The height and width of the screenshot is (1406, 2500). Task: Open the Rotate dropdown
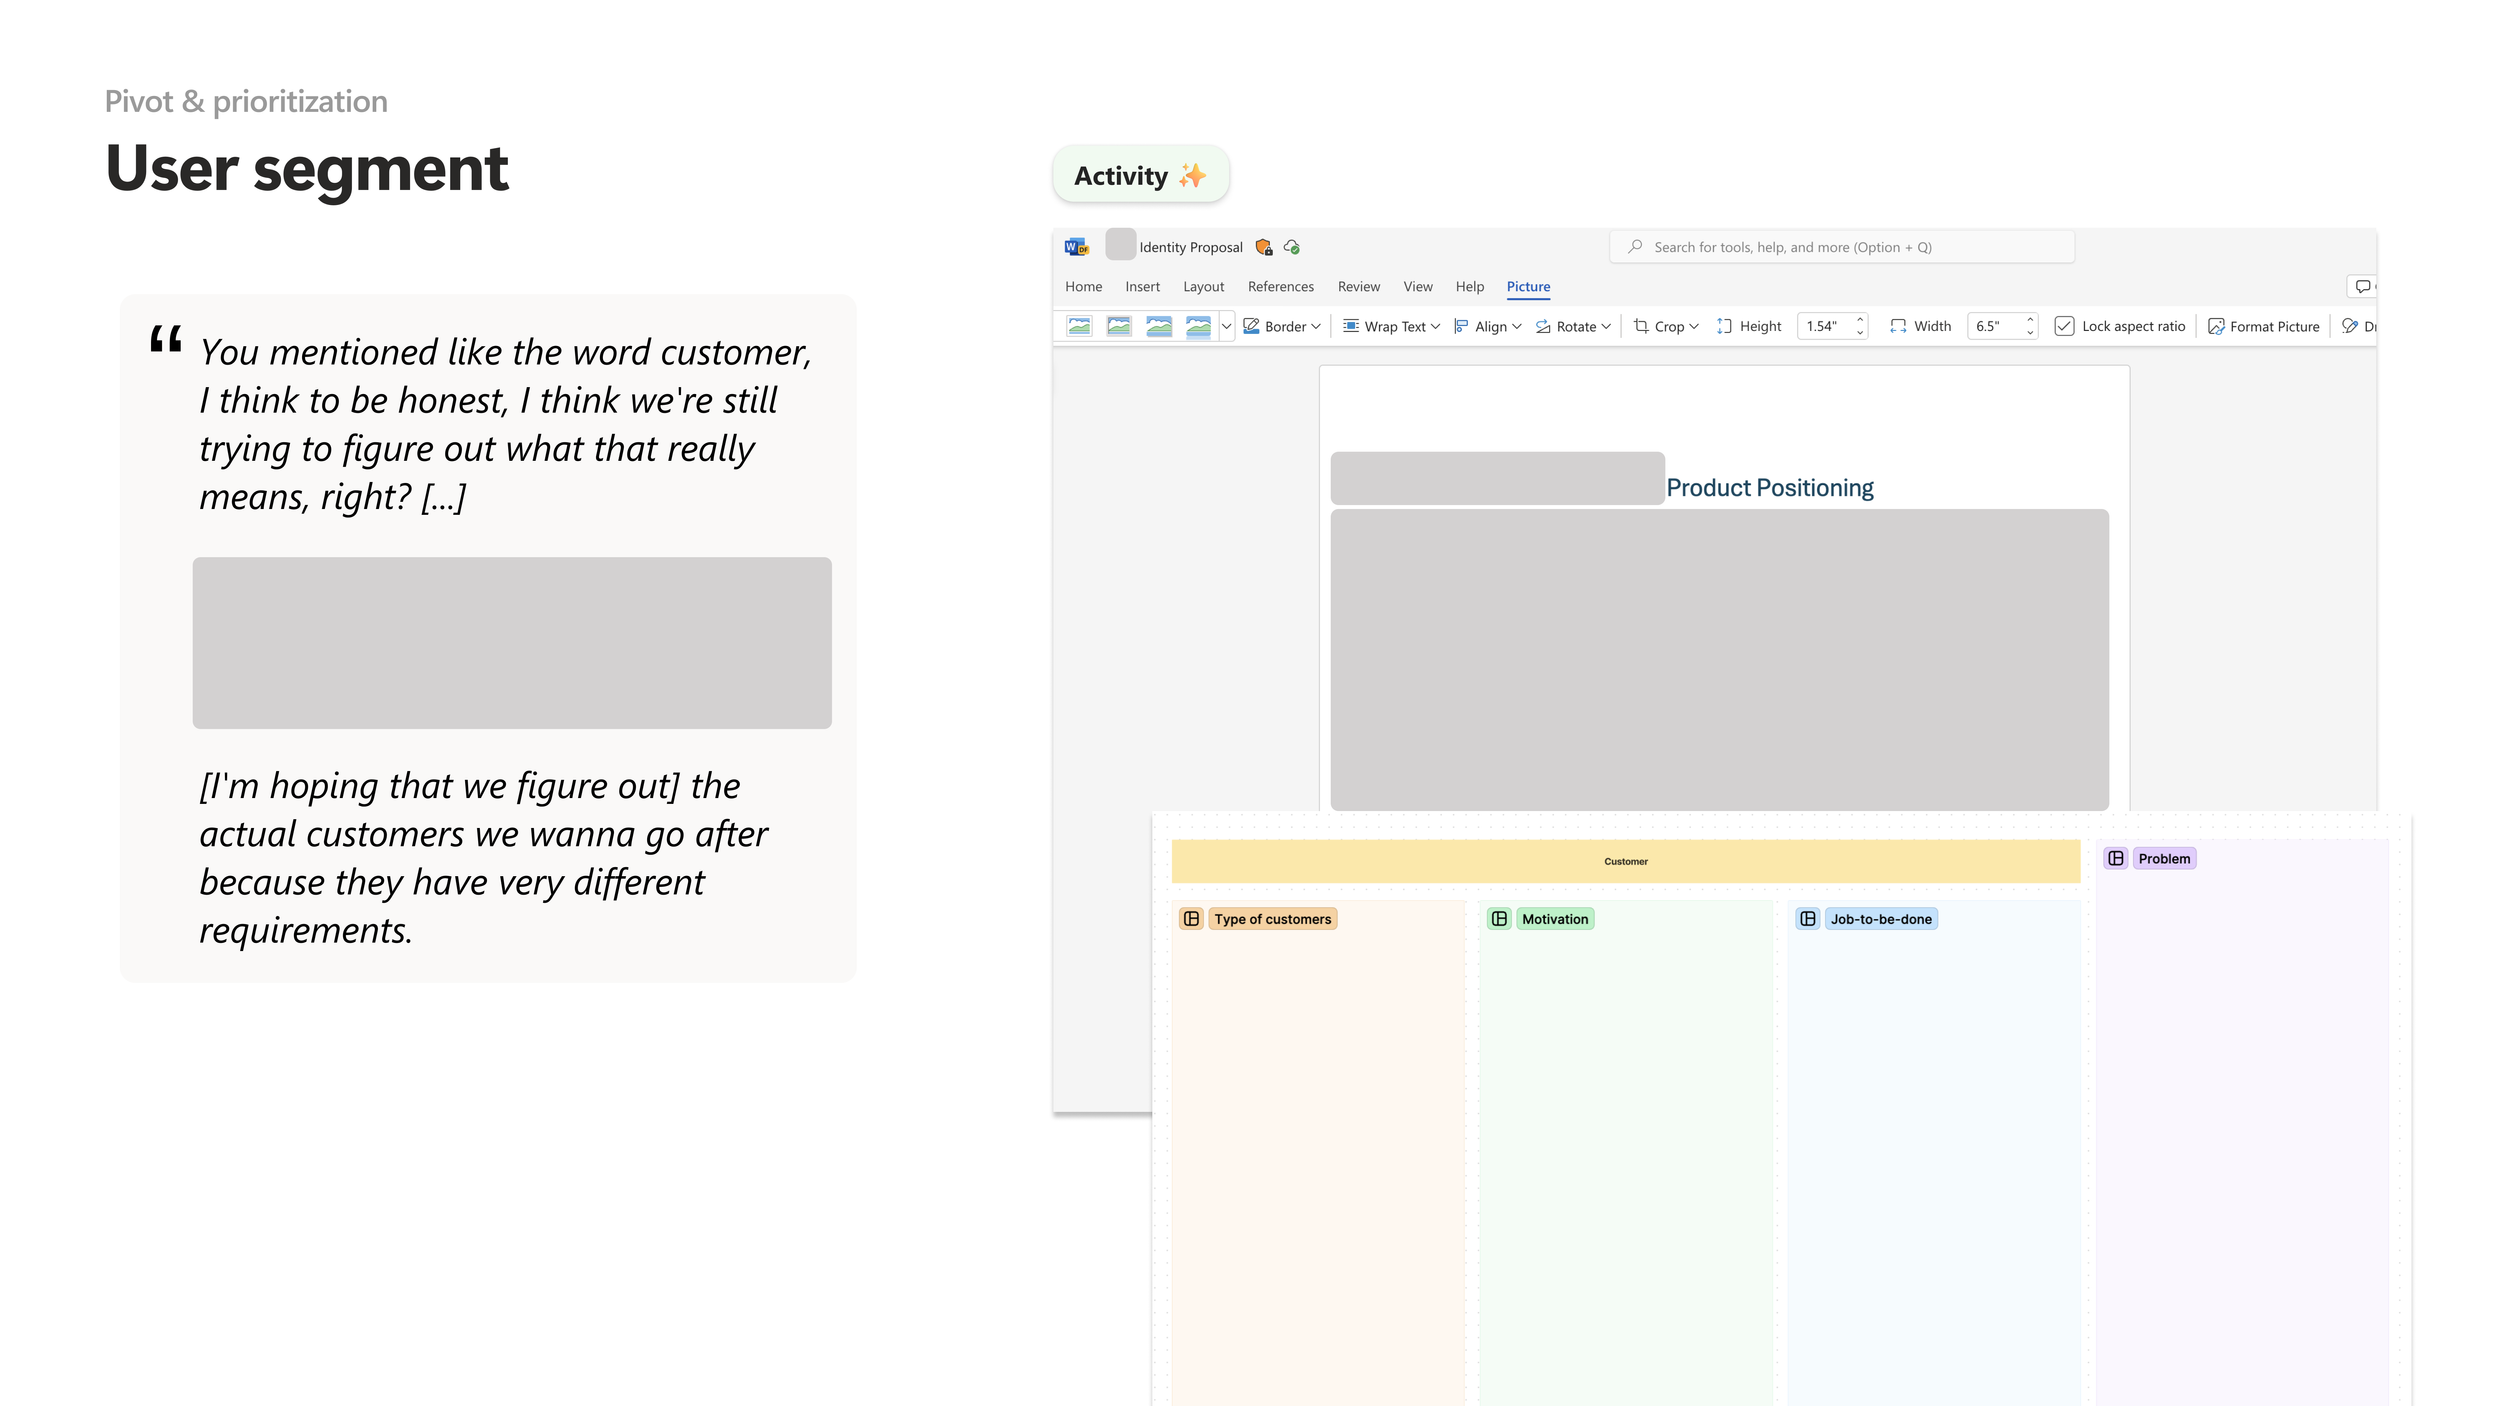1573,326
